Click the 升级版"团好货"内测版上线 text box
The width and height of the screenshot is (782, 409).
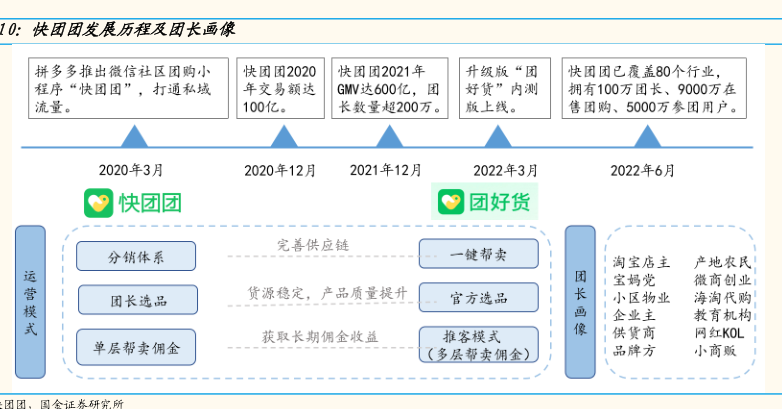pos(504,89)
